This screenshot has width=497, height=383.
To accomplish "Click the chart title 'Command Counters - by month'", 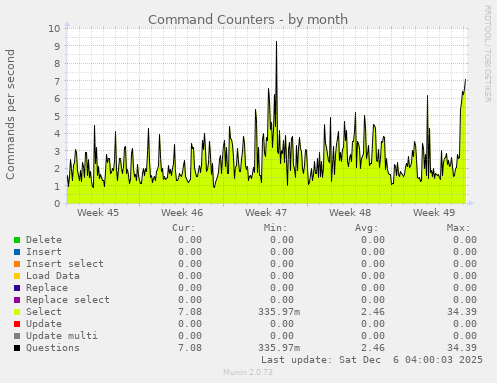I will (x=248, y=19).
